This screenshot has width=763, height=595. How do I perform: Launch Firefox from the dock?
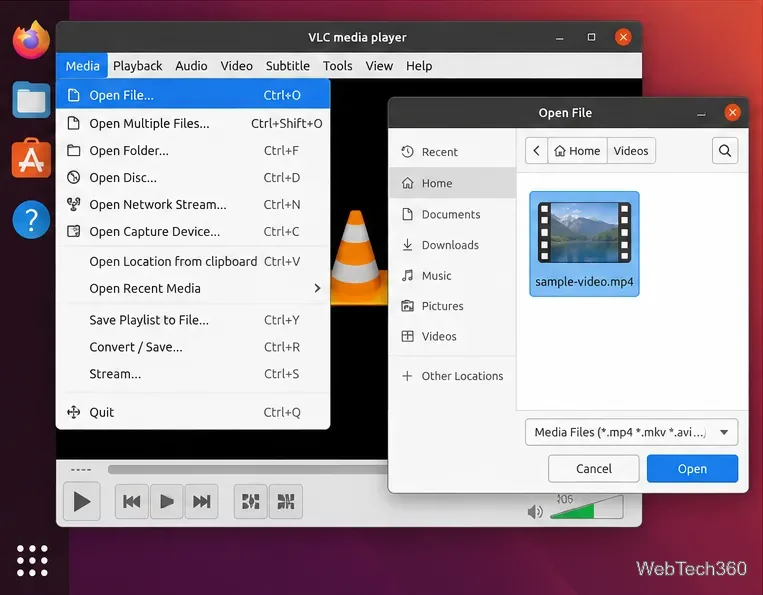pos(31,40)
